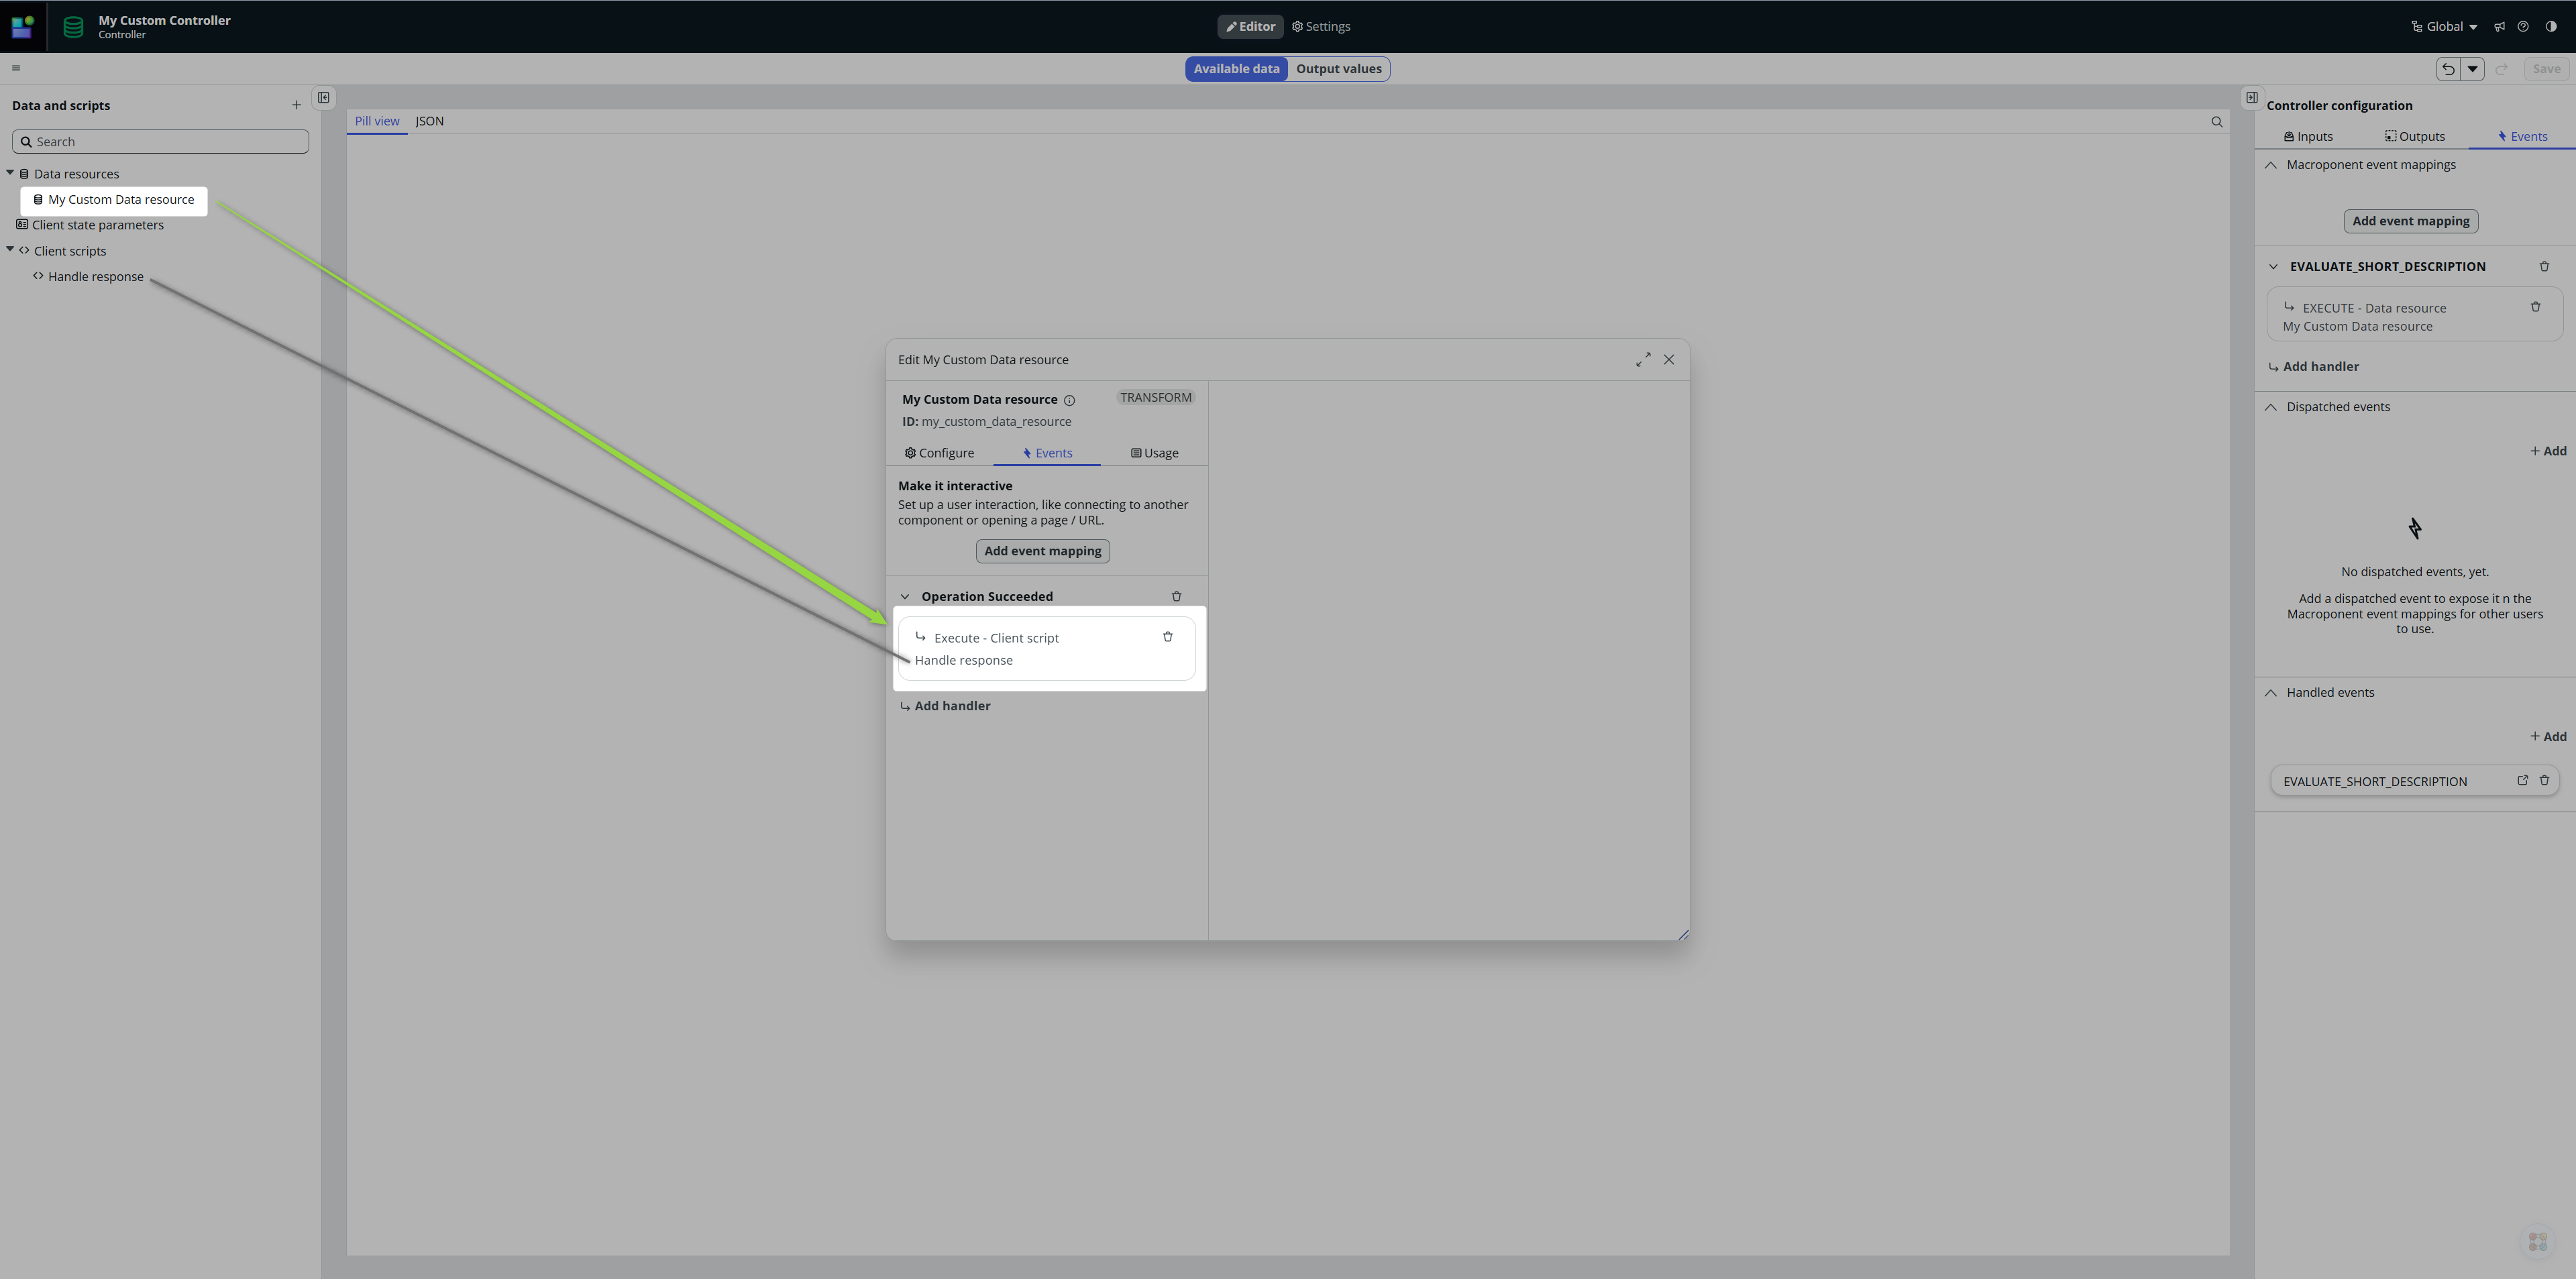Open the Configure tab in dialog
2576x1279 pixels.
pyautogui.click(x=939, y=453)
